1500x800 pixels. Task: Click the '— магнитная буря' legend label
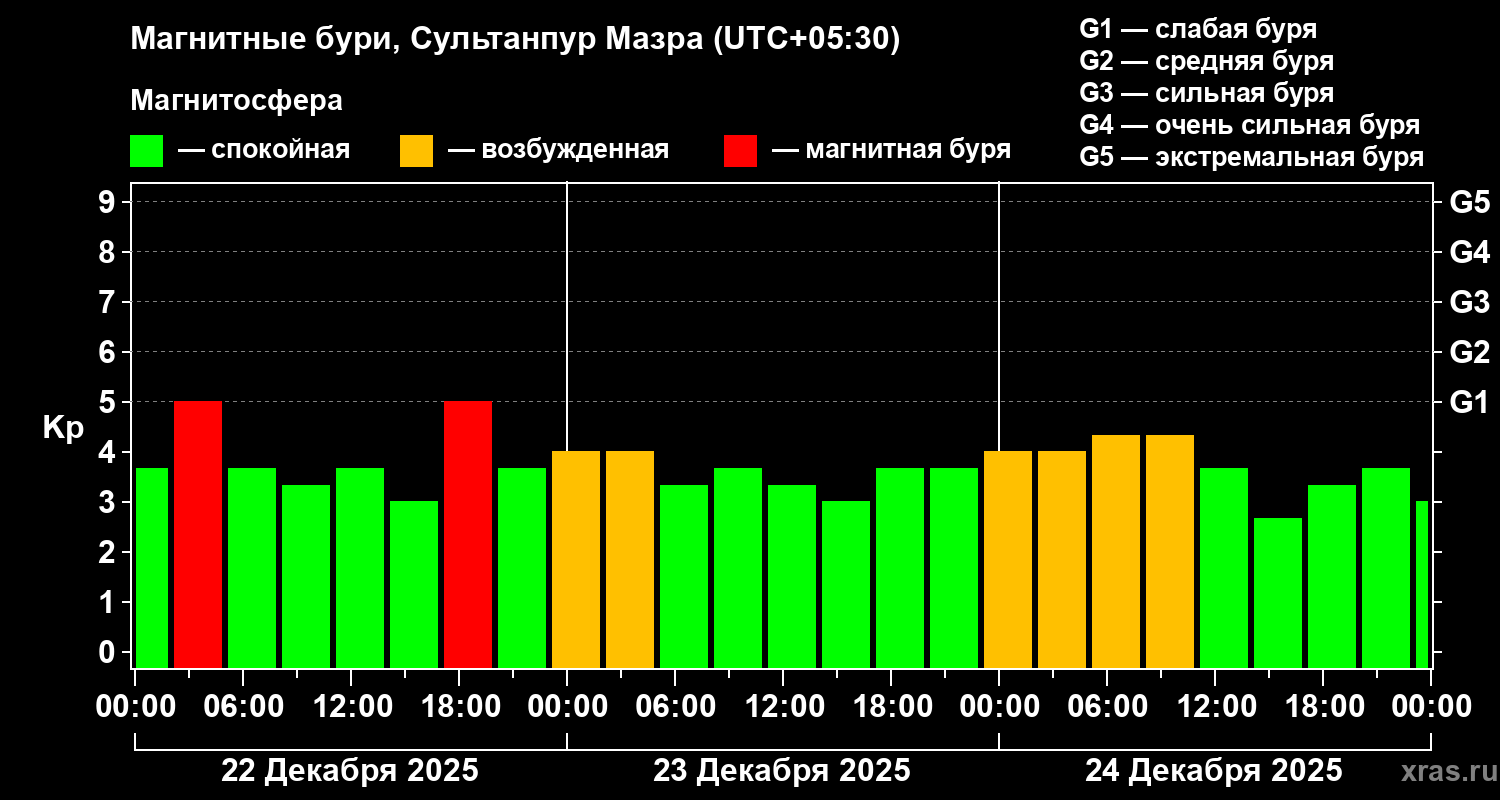tap(892, 150)
